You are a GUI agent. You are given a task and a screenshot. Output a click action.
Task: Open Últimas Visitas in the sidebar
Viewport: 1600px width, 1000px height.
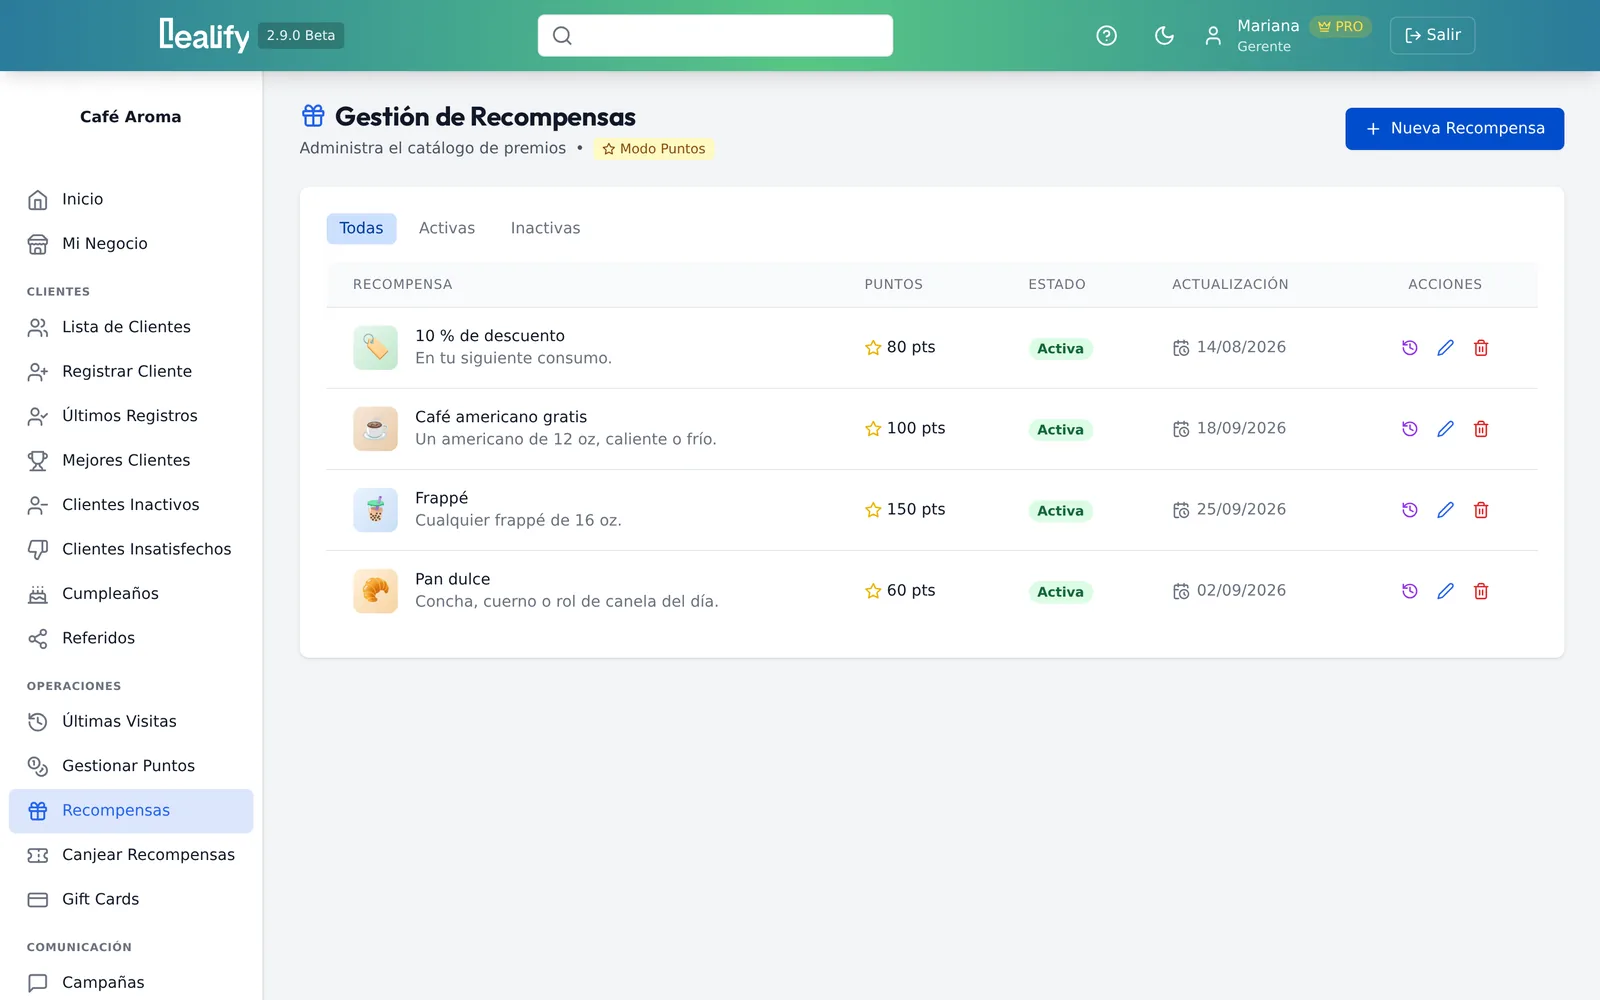[x=131, y=722]
